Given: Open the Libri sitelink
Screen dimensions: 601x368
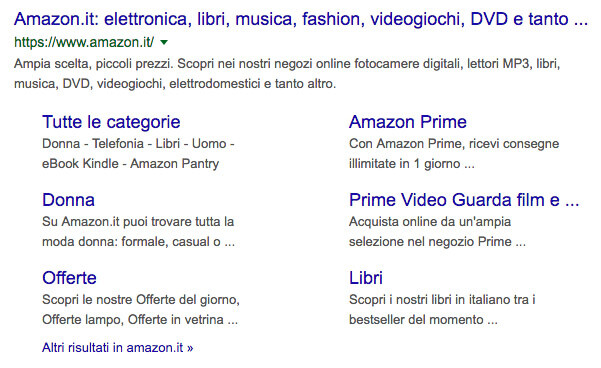Looking at the screenshot, I should 366,278.
